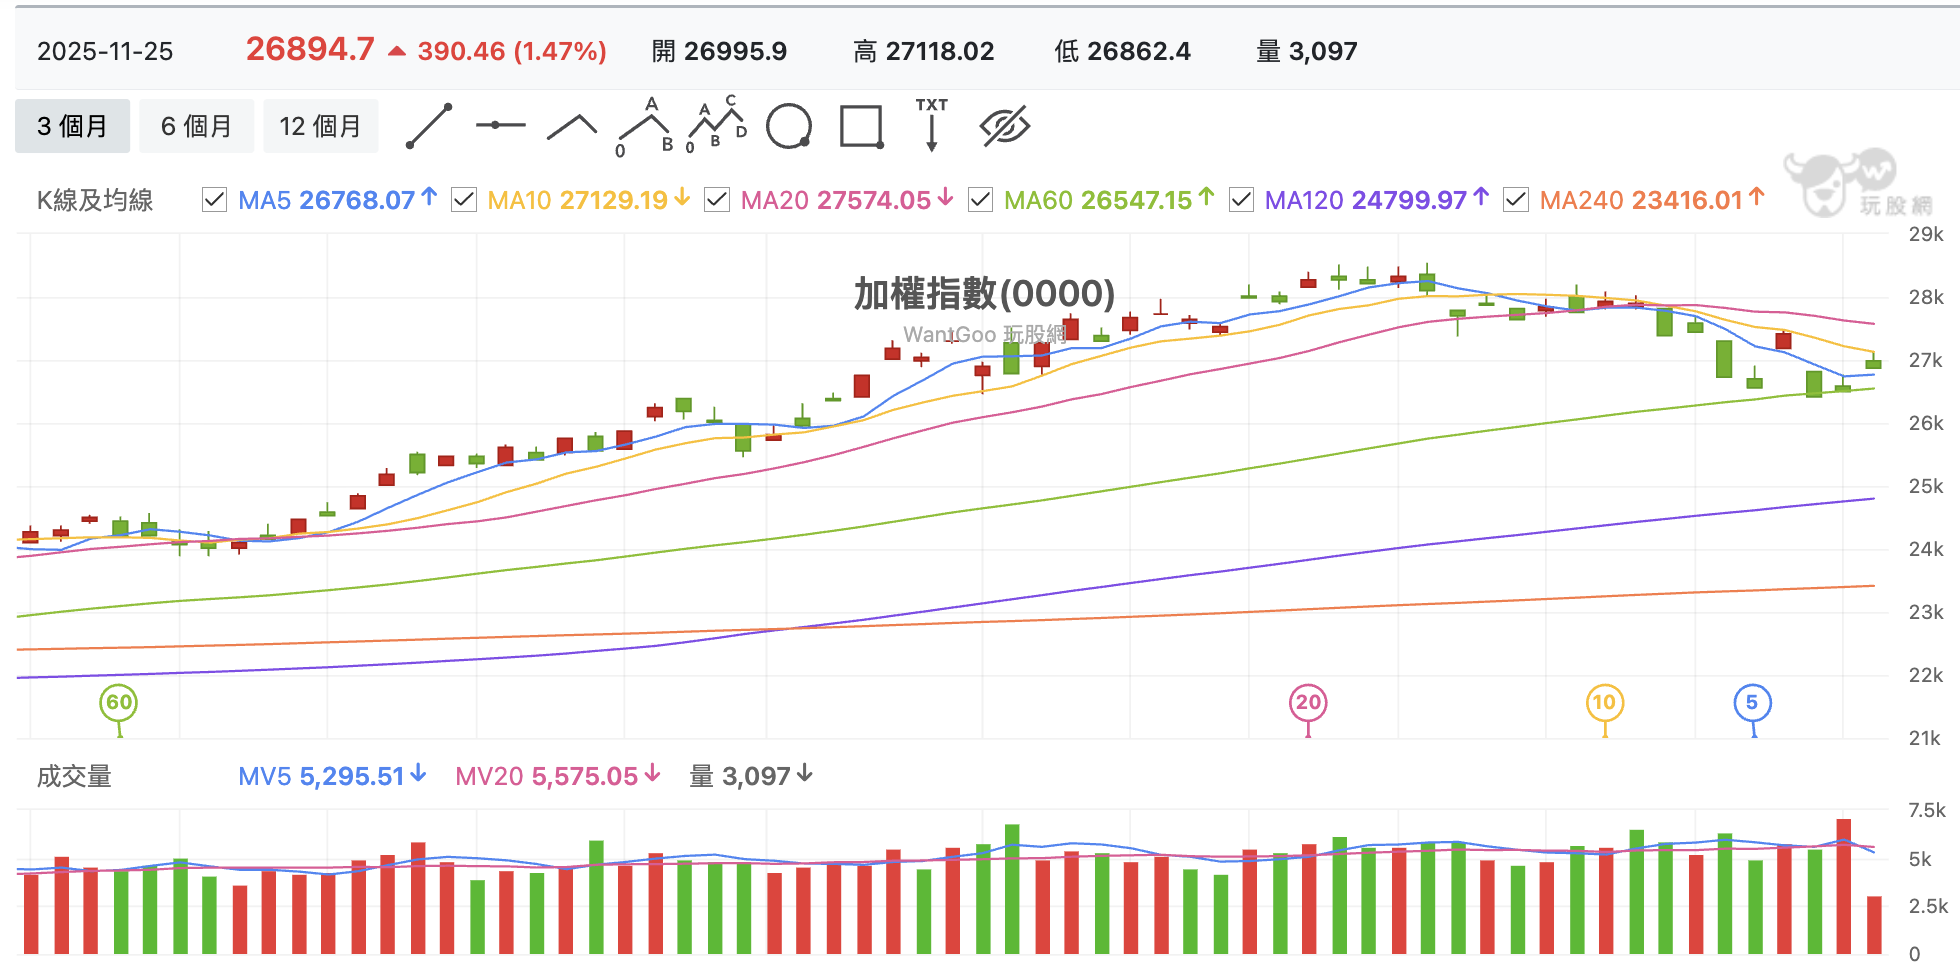Click the latest candlestick on the chart

click(x=1873, y=362)
